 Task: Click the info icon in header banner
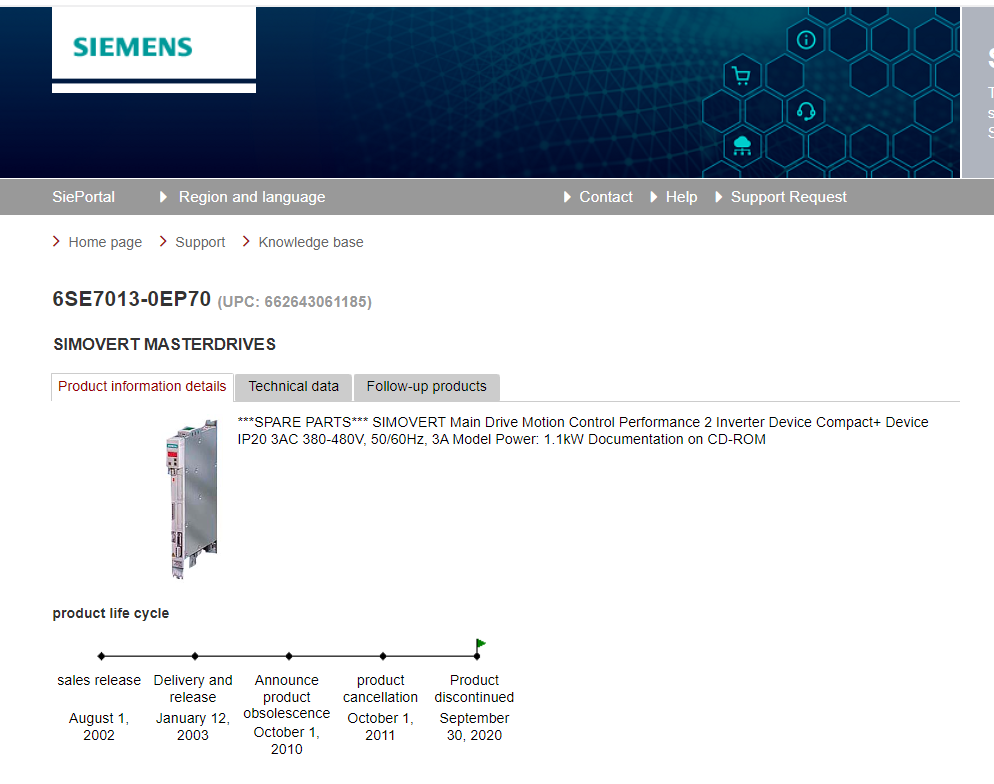pos(806,40)
